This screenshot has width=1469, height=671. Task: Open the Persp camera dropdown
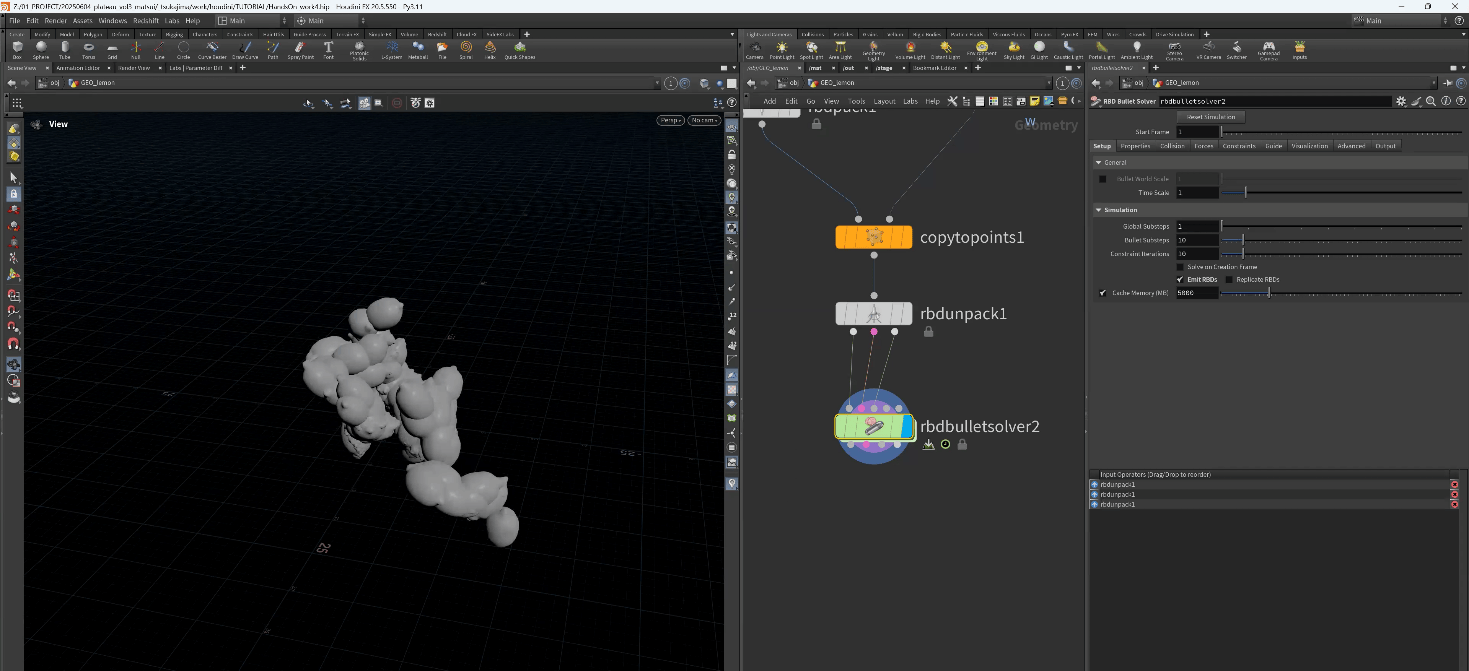tap(669, 120)
